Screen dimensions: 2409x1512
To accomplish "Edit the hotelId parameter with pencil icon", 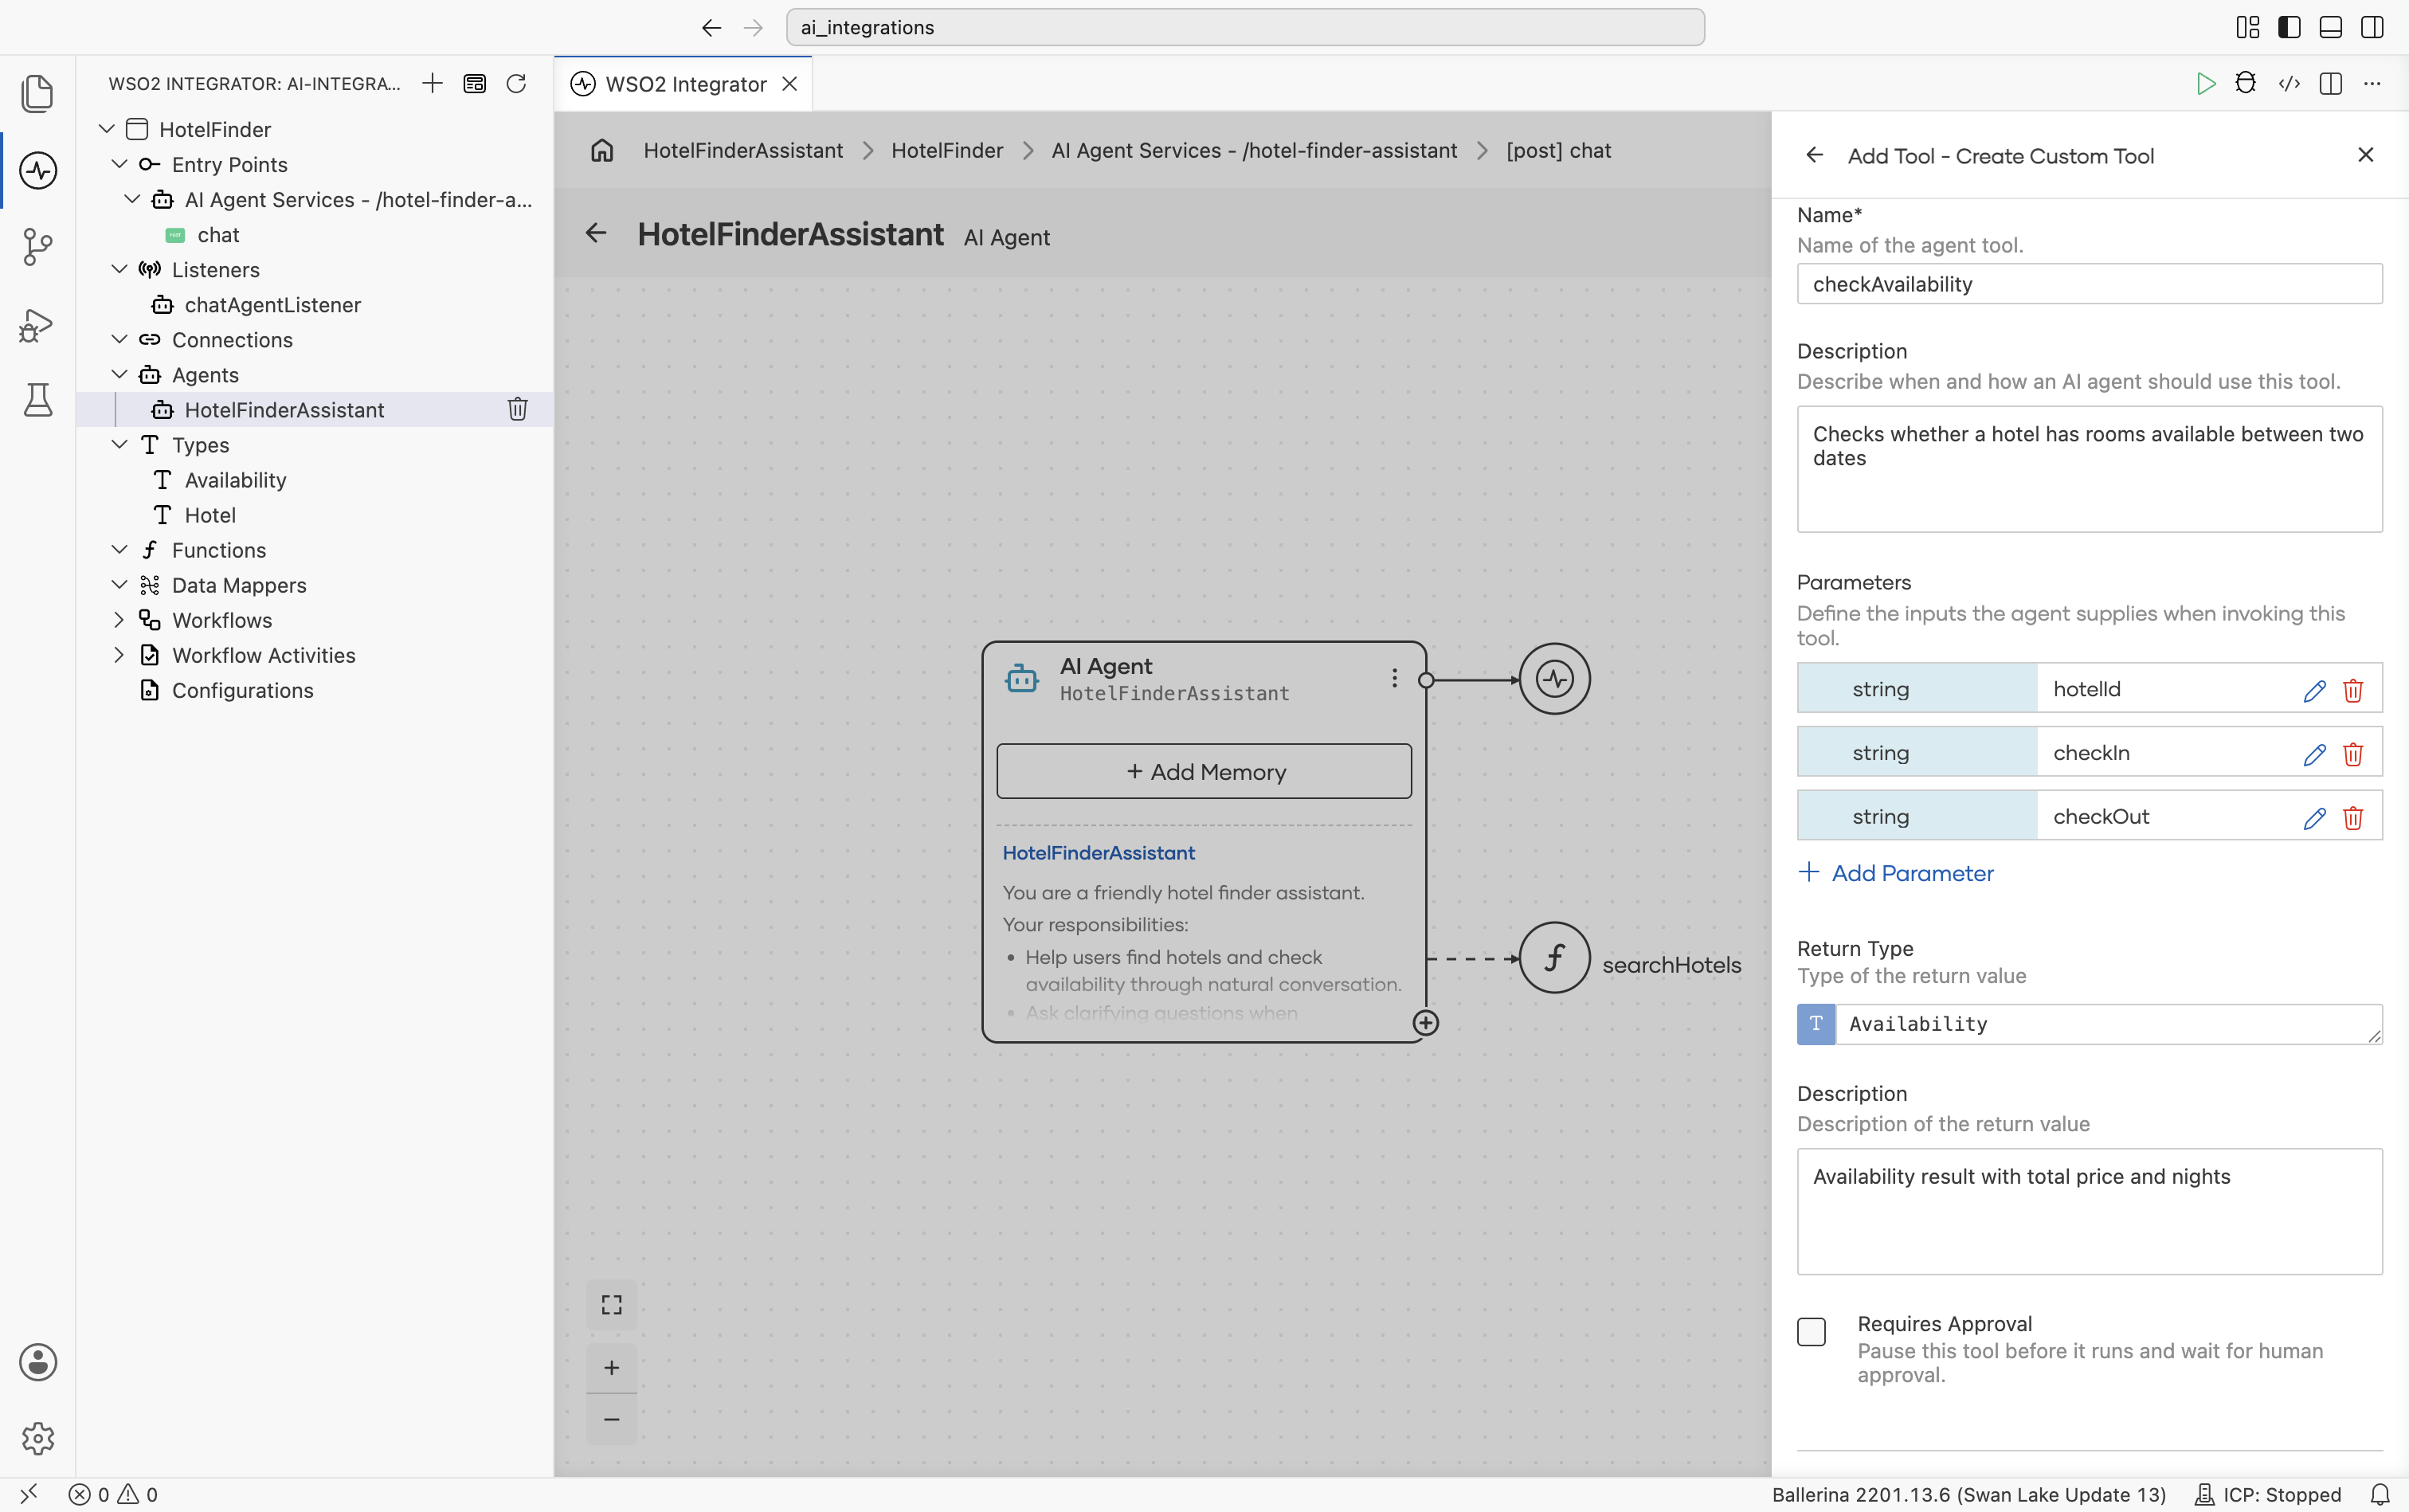I will 2314,690.
